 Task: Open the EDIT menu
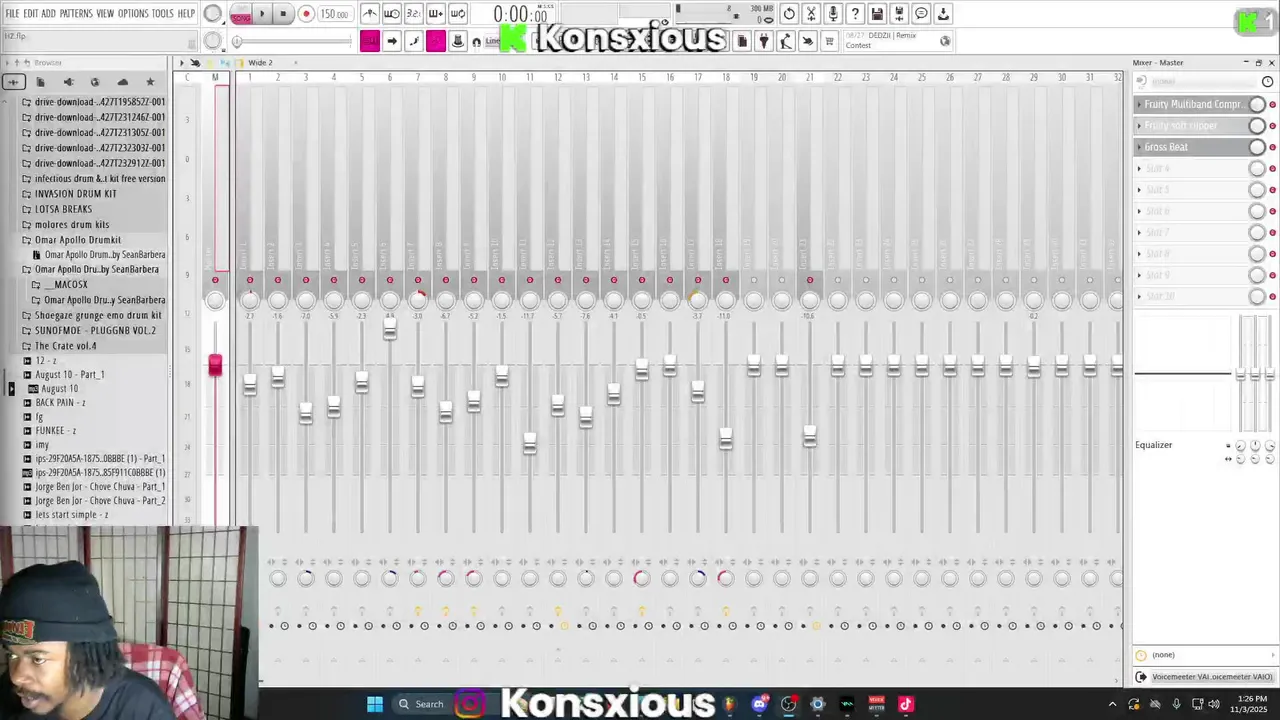pos(31,14)
